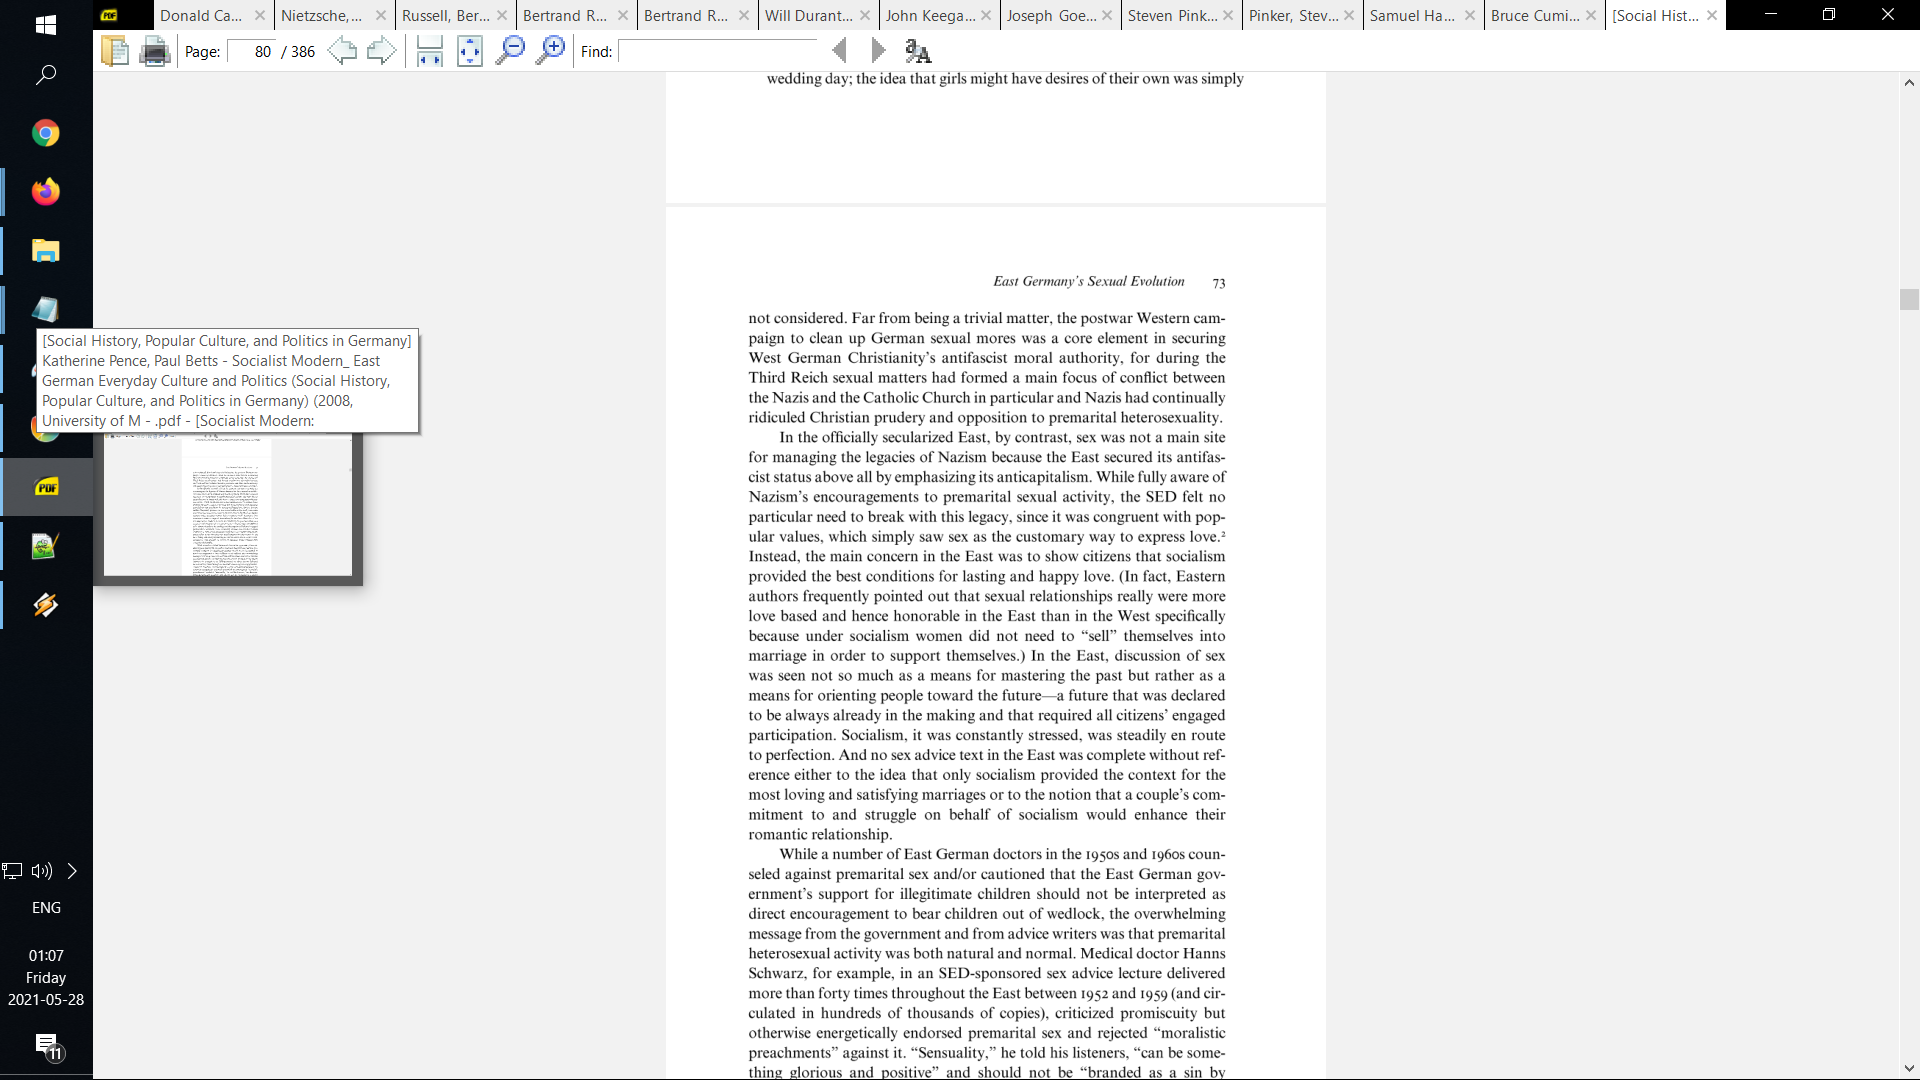The width and height of the screenshot is (1920, 1080).
Task: Find next search result arrow
Action: point(878,51)
